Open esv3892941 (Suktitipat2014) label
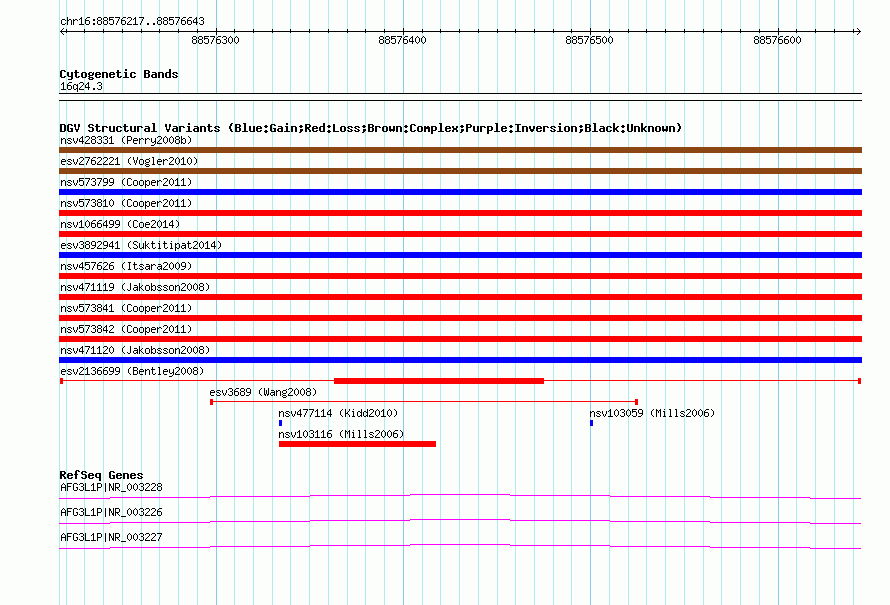Viewport: 890px width, 605px height. click(x=141, y=245)
